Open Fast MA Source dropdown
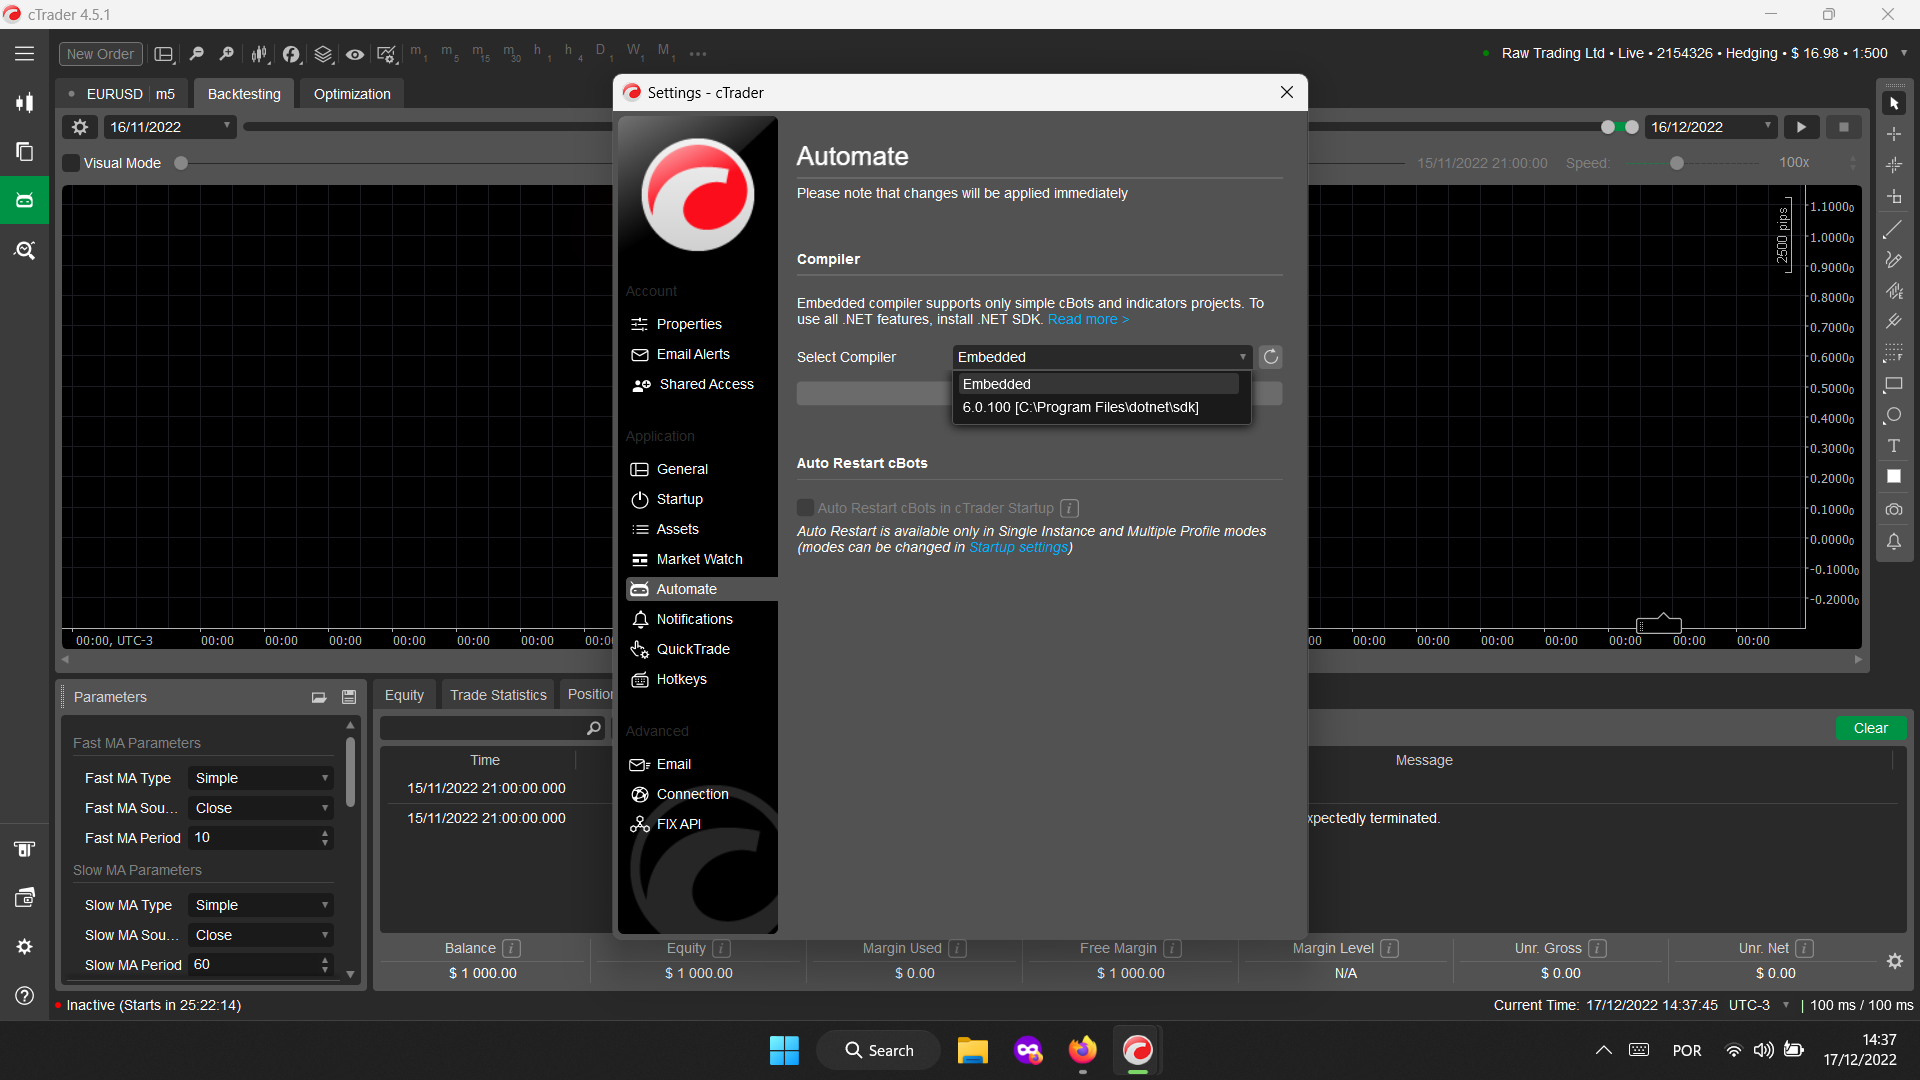Screen dimensions: 1920x1080 (x=261, y=808)
